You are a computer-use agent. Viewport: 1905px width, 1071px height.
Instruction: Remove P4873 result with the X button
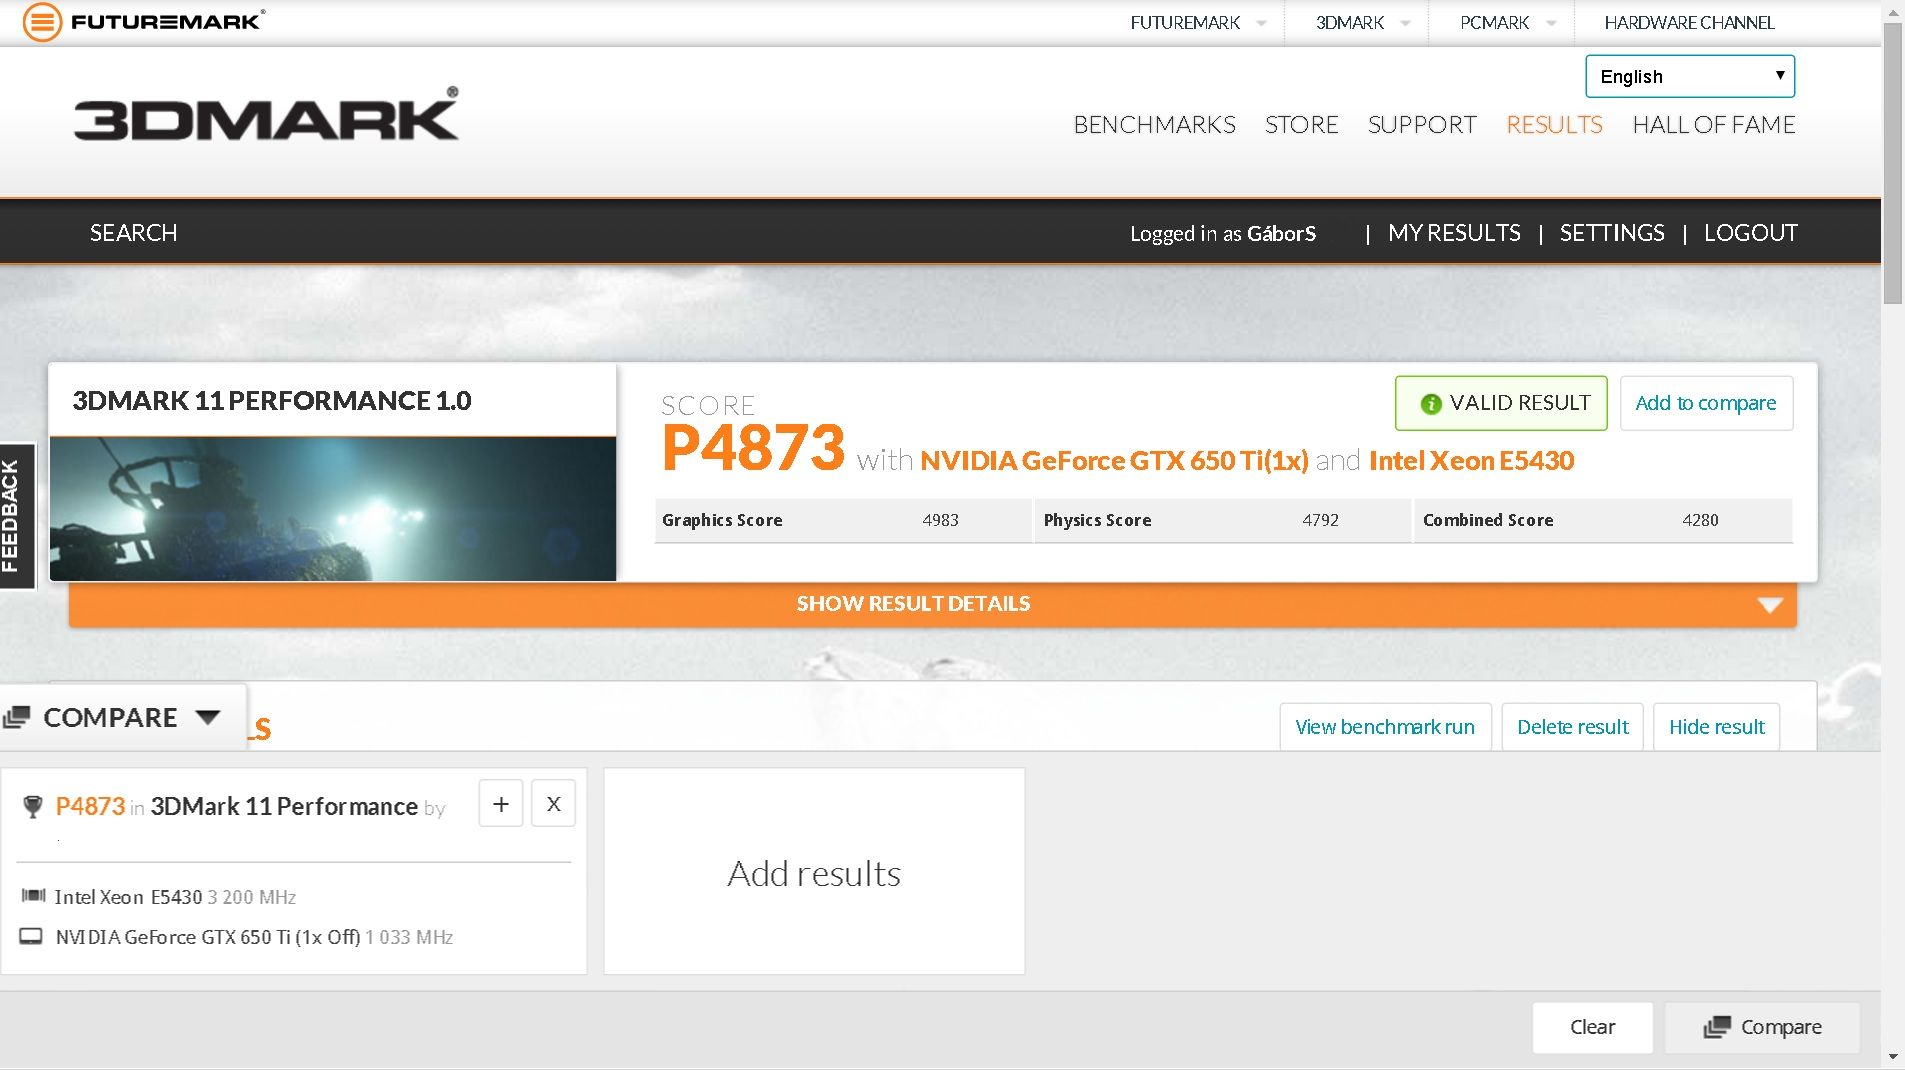[554, 804]
